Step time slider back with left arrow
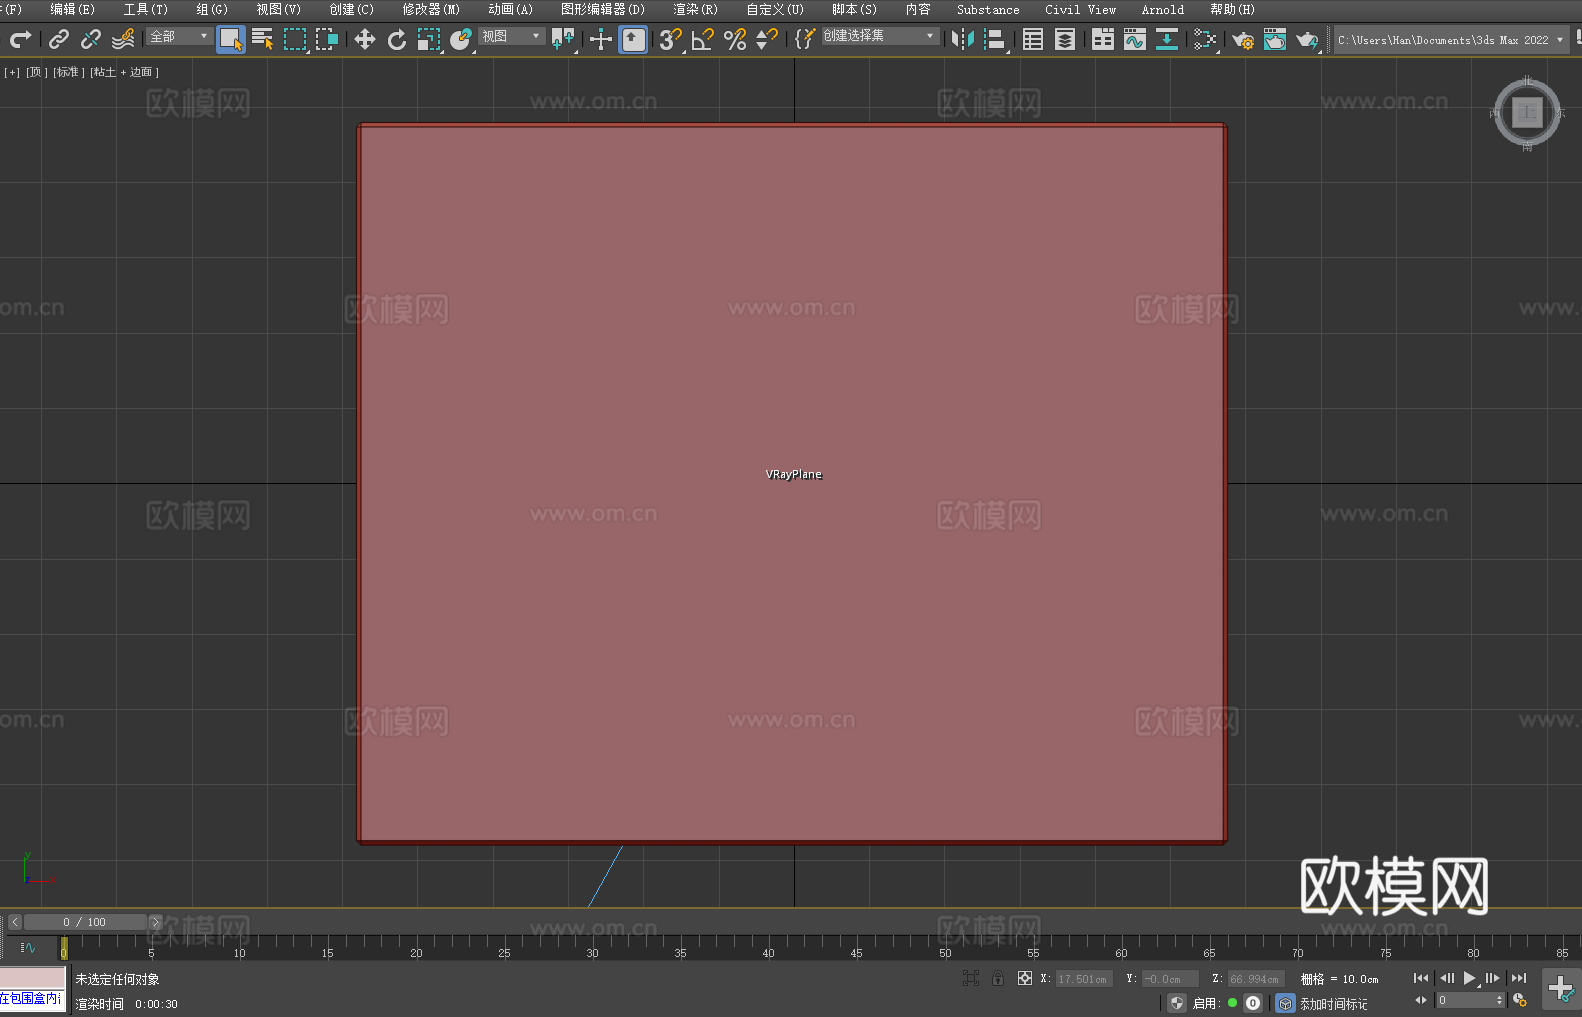The height and width of the screenshot is (1017, 1582). 15,922
